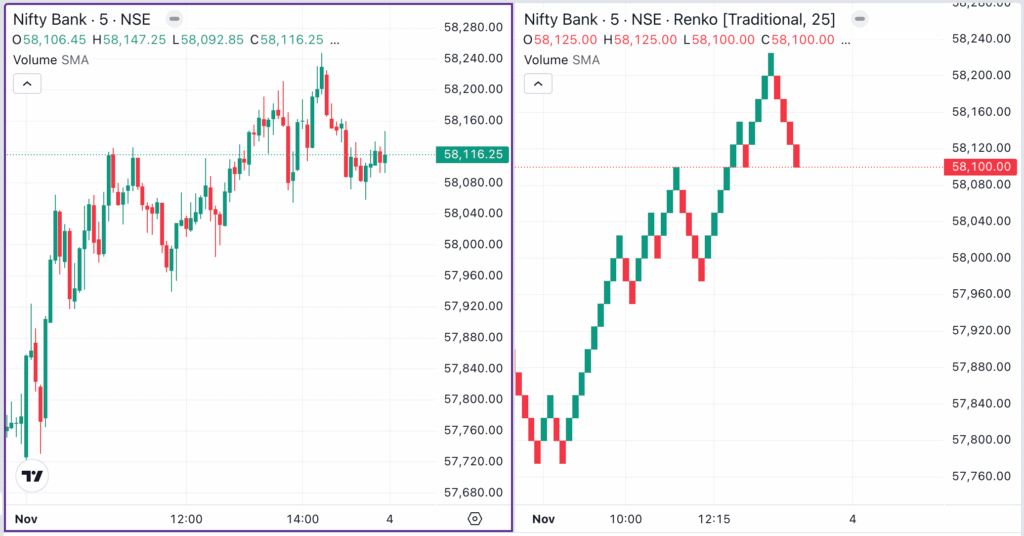
Task: Click the green 58,116.25 current price label
Action: [472, 154]
